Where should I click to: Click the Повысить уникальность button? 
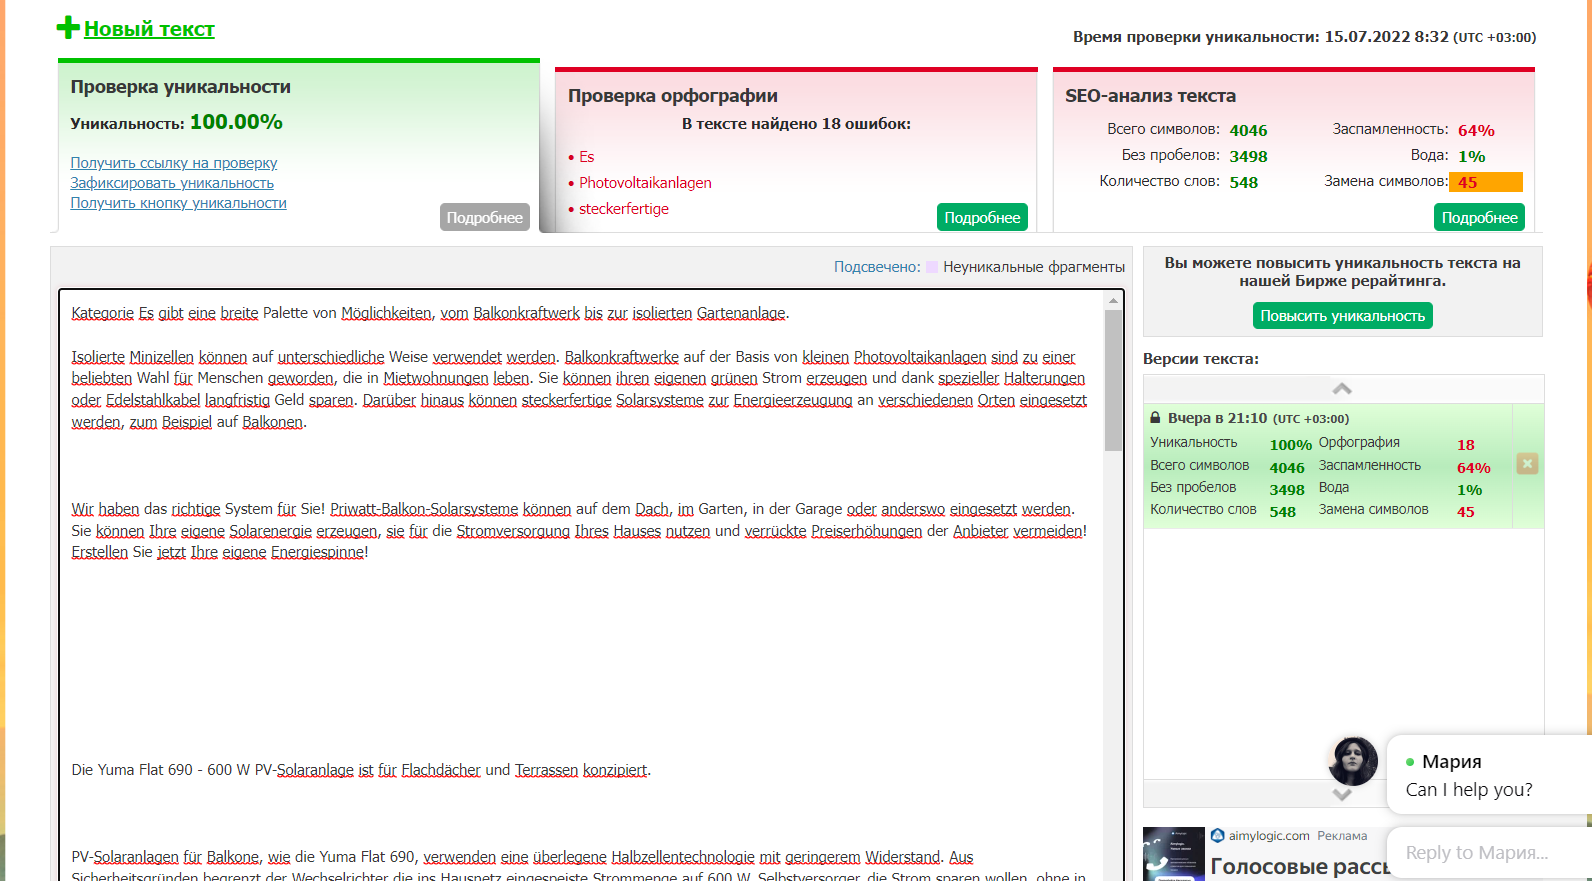point(1342,316)
